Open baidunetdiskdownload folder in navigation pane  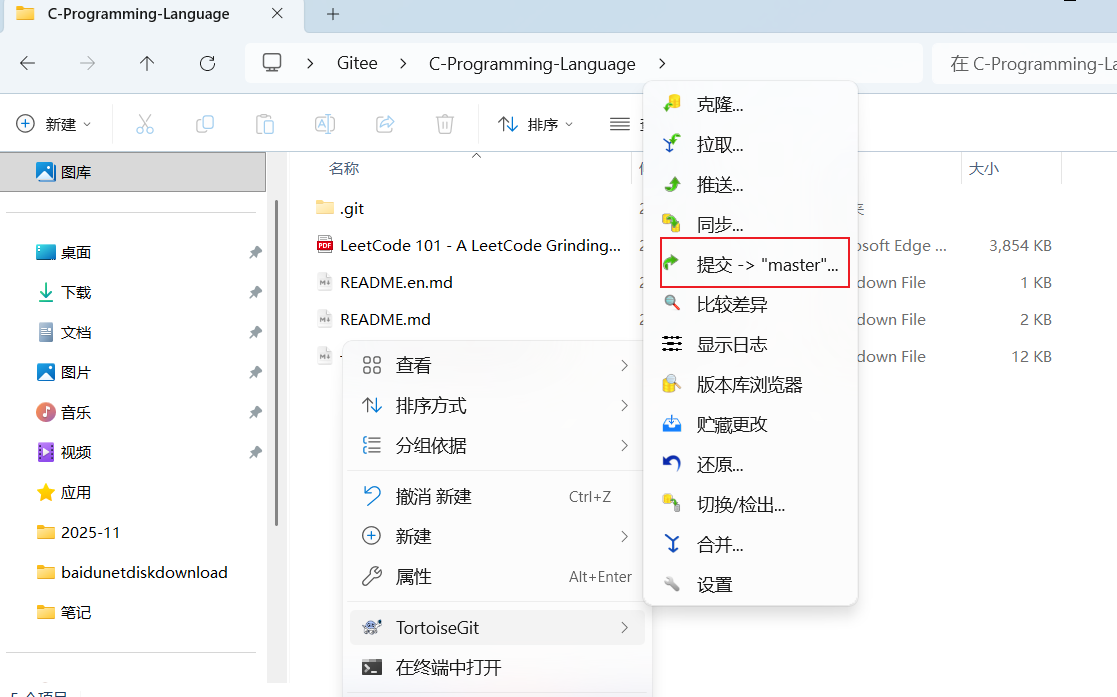pyautogui.click(x=133, y=572)
